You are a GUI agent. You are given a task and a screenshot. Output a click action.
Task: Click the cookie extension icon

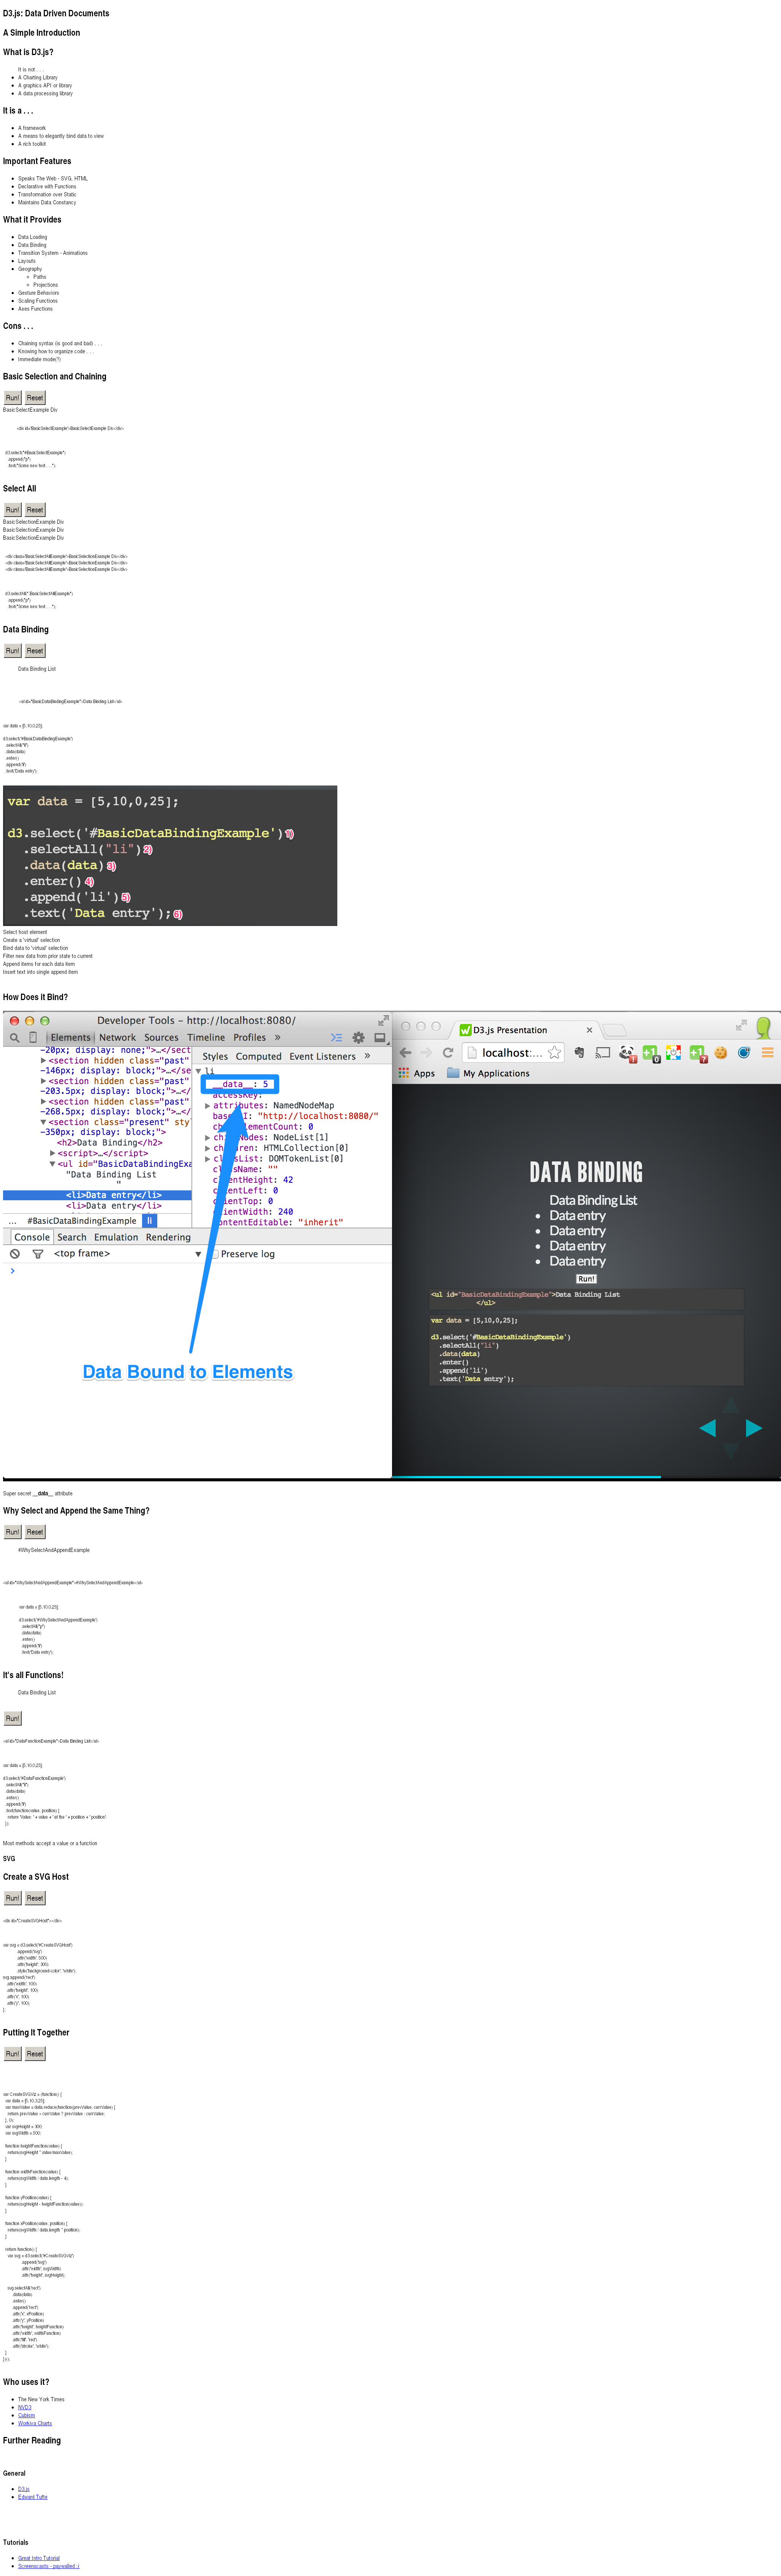721,1052
